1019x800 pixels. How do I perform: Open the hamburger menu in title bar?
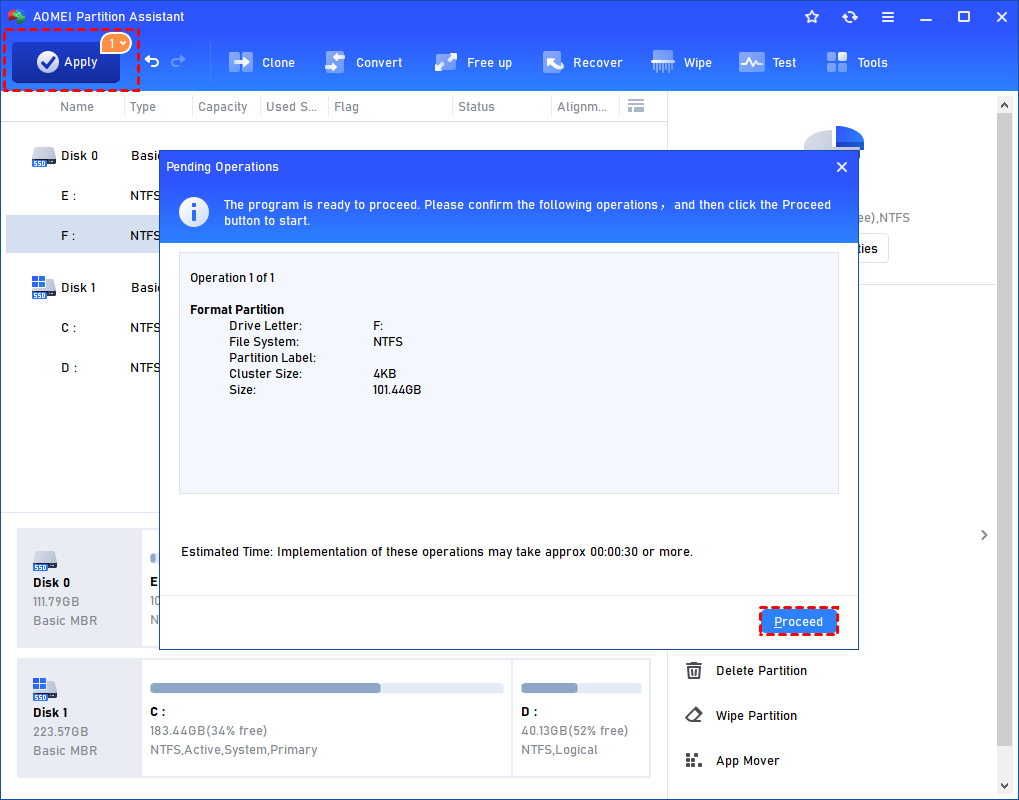coord(888,17)
